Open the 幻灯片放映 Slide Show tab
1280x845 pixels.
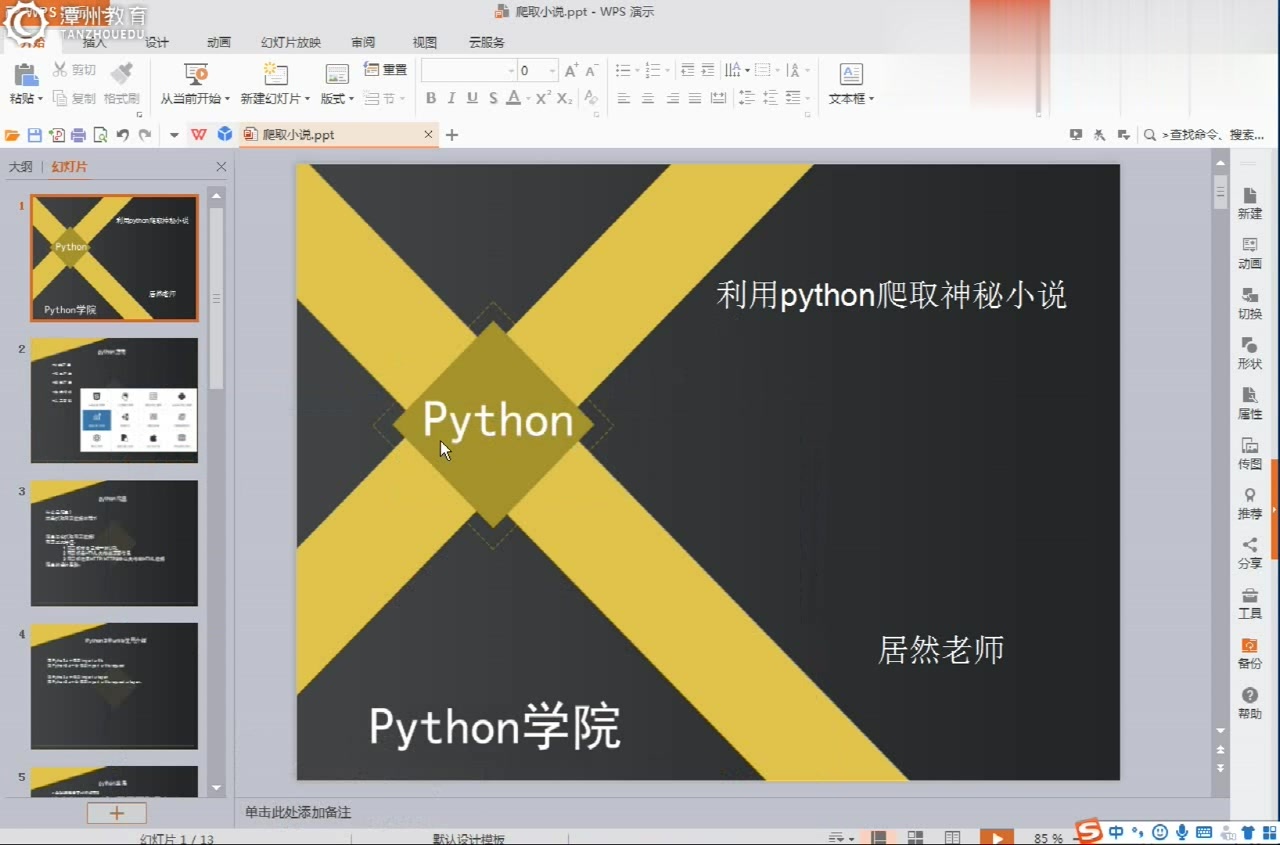tap(291, 42)
